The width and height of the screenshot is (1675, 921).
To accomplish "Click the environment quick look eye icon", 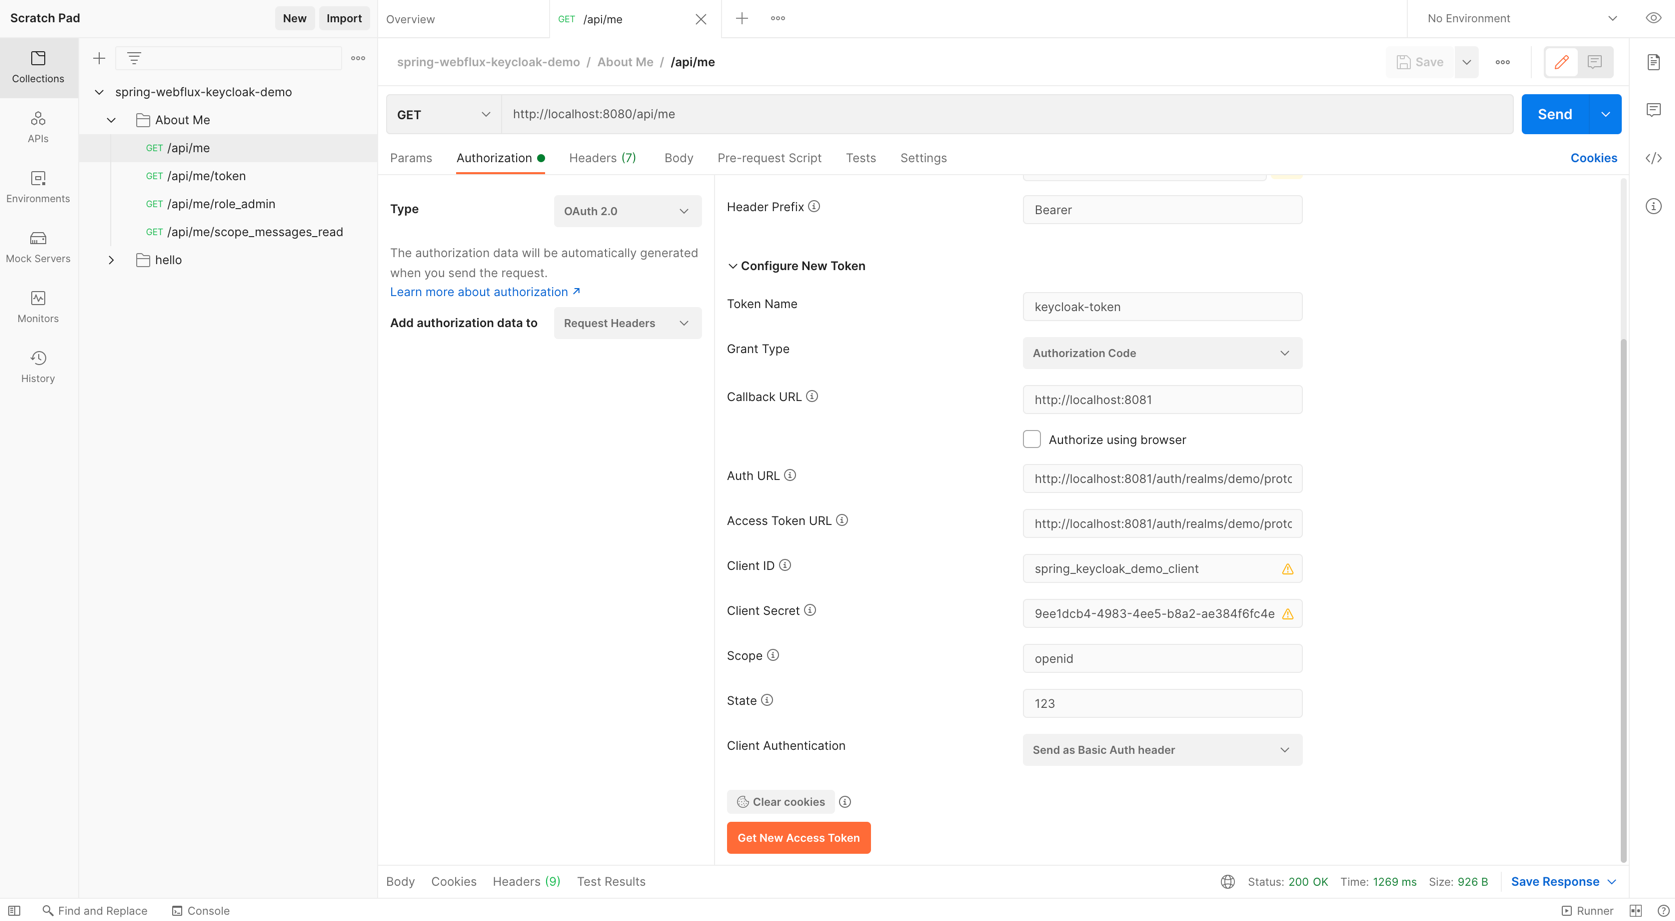I will pos(1653,18).
